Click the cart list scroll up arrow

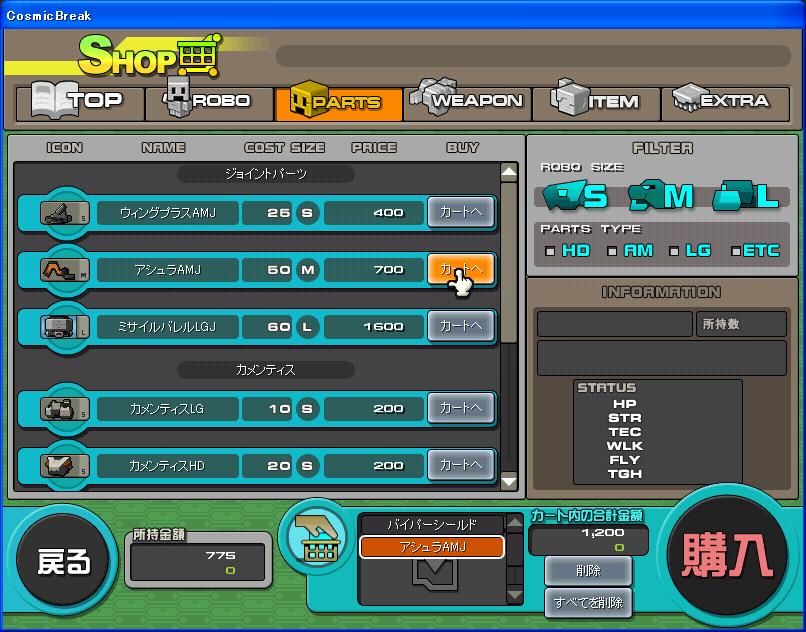click(515, 524)
